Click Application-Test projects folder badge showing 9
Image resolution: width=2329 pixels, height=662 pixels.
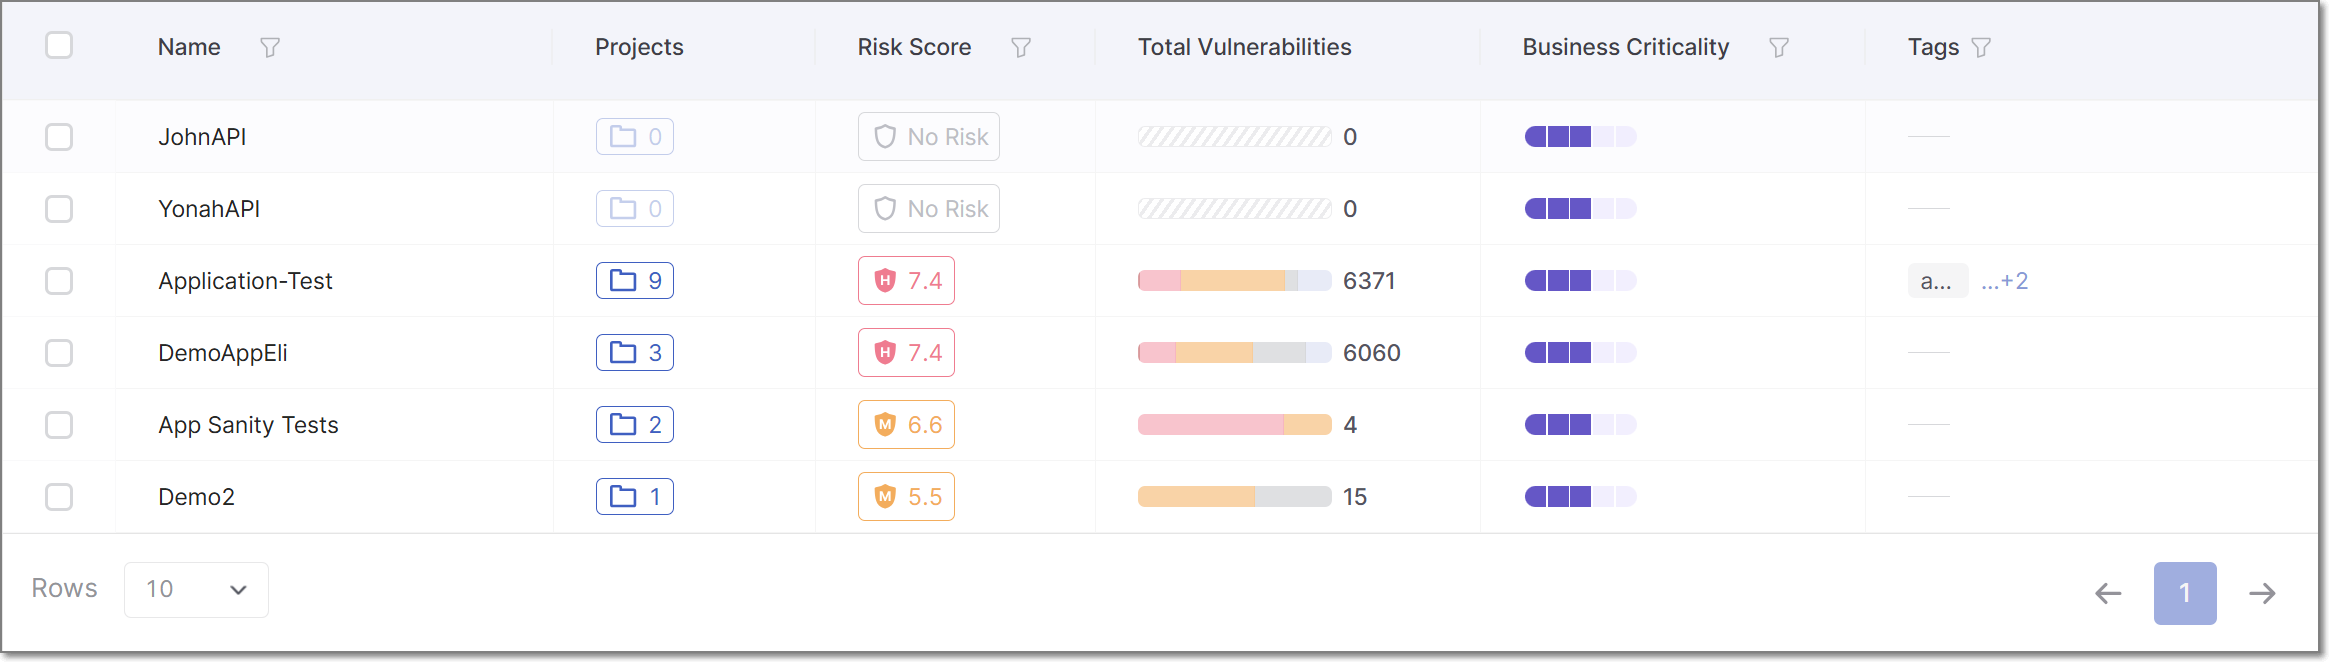635,281
